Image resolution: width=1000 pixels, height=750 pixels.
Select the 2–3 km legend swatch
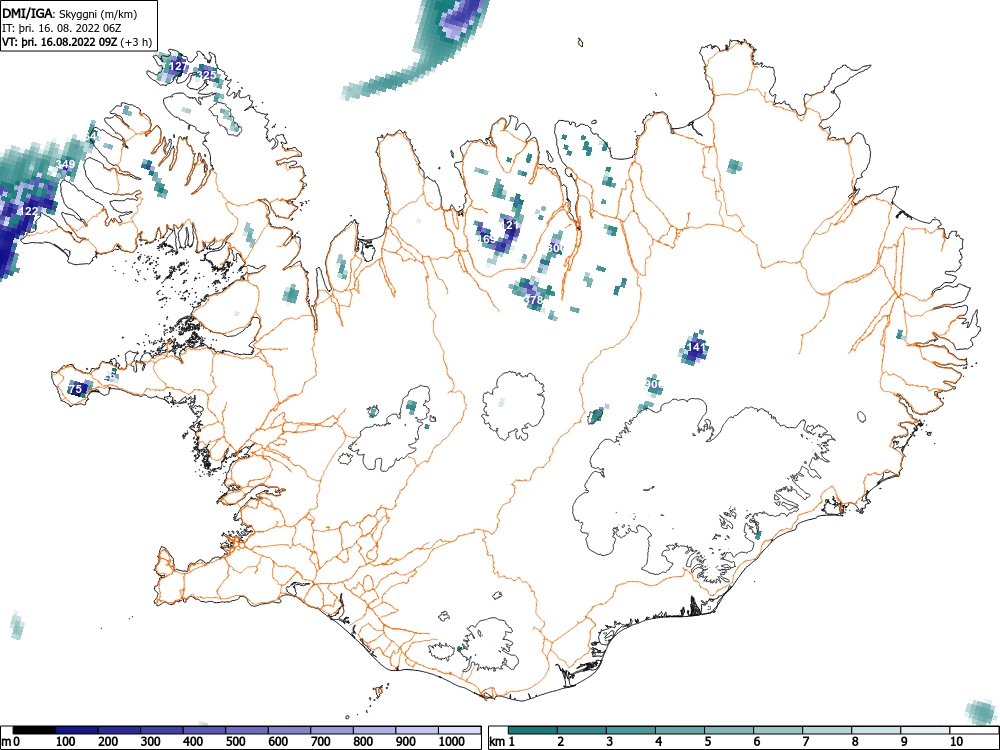point(582,730)
